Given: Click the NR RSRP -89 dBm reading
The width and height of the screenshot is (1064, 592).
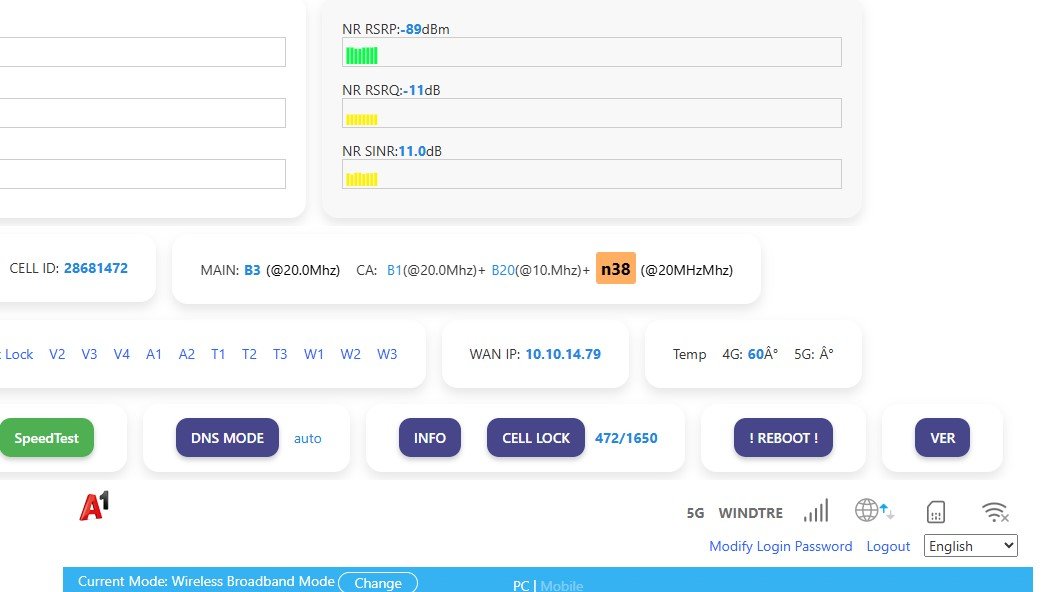Looking at the screenshot, I should [425, 29].
